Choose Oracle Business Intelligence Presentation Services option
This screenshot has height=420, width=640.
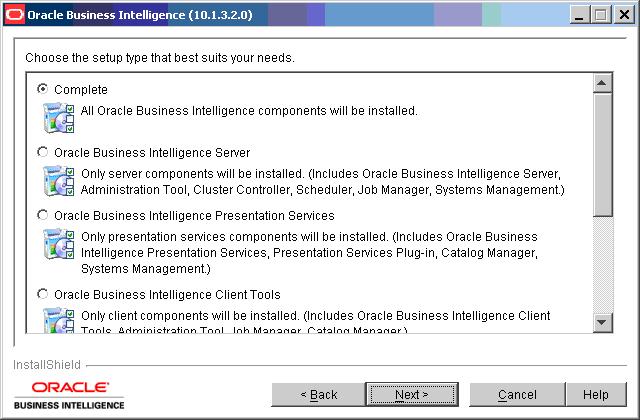click(43, 215)
